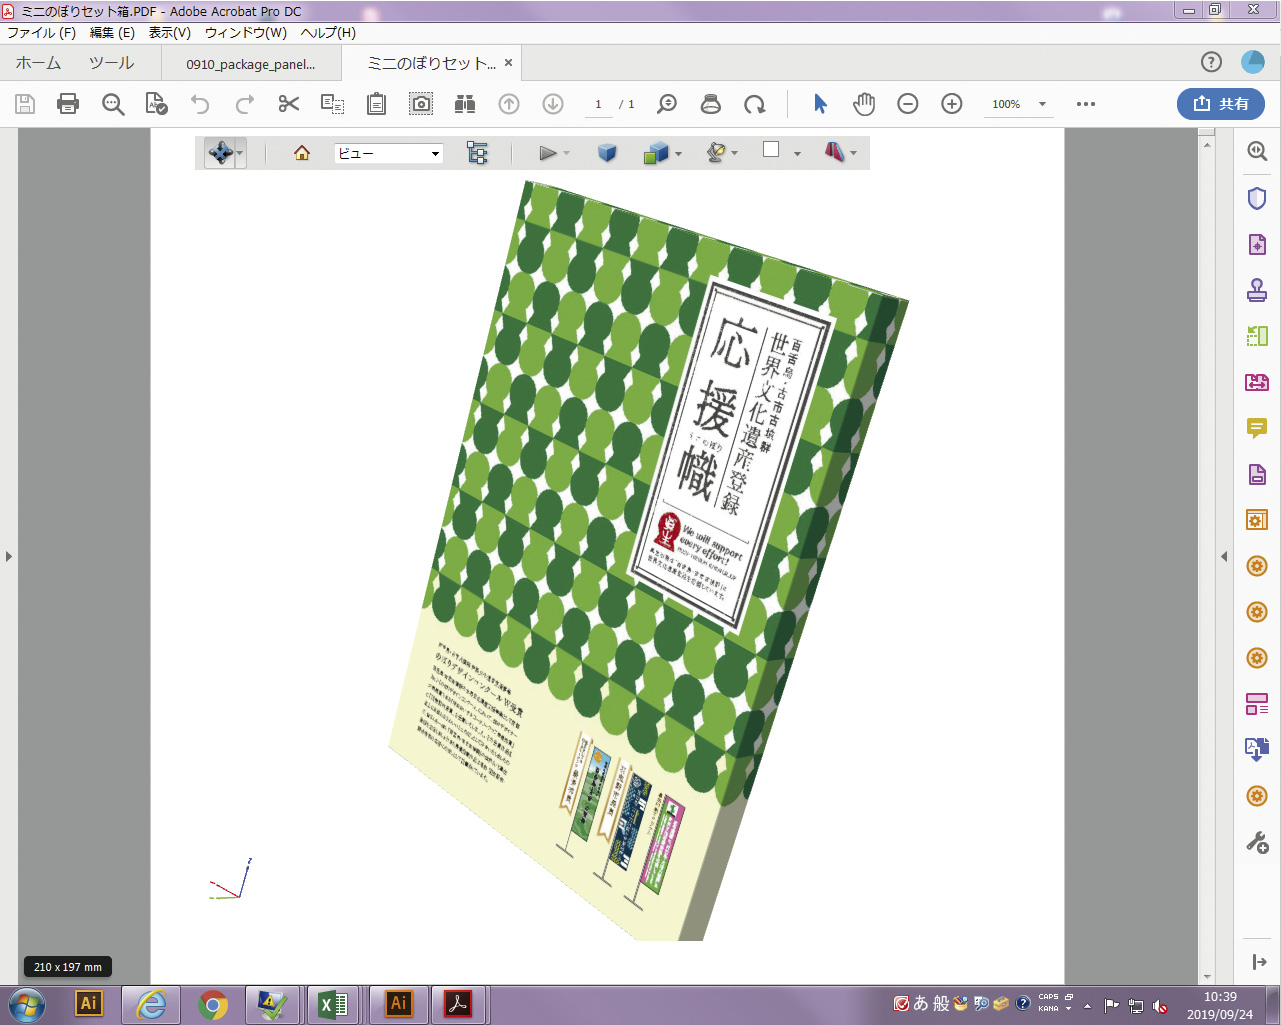Switch to the 0910_package_panel tab
This screenshot has height=1025, width=1281.
tap(250, 64)
